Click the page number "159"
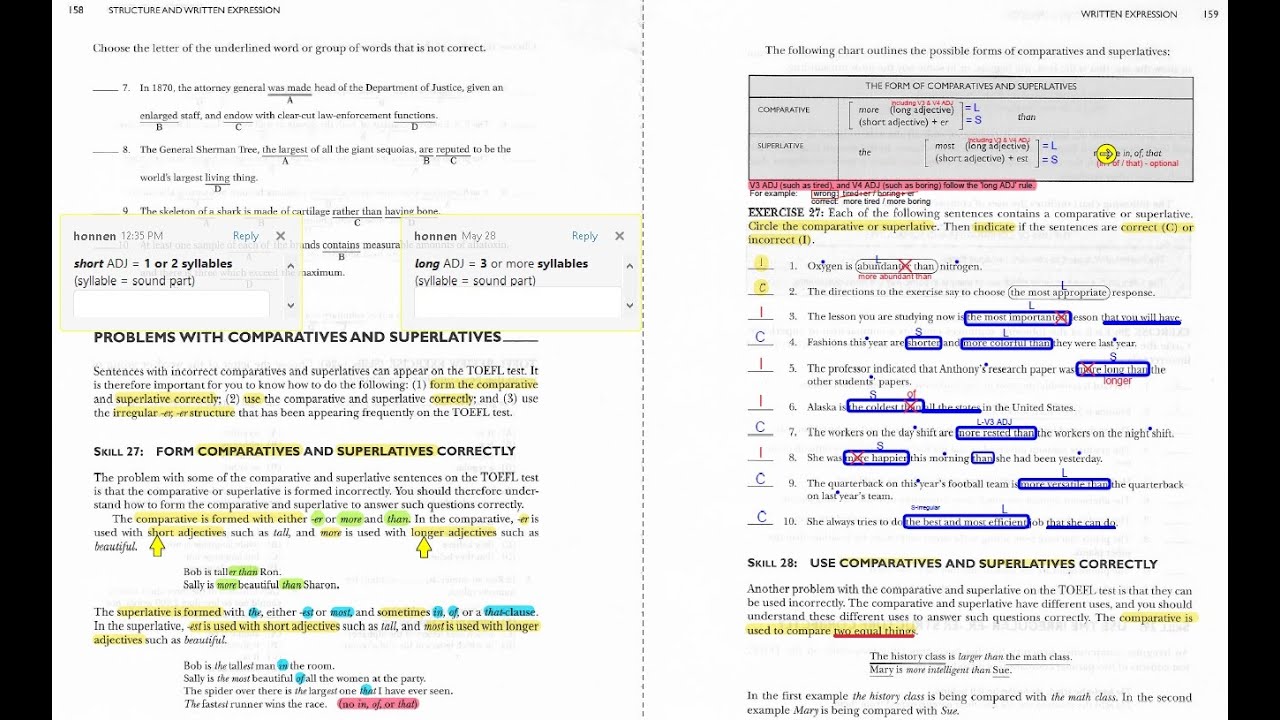Screen dimensions: 1280x720 pyautogui.click(x=1210, y=14)
